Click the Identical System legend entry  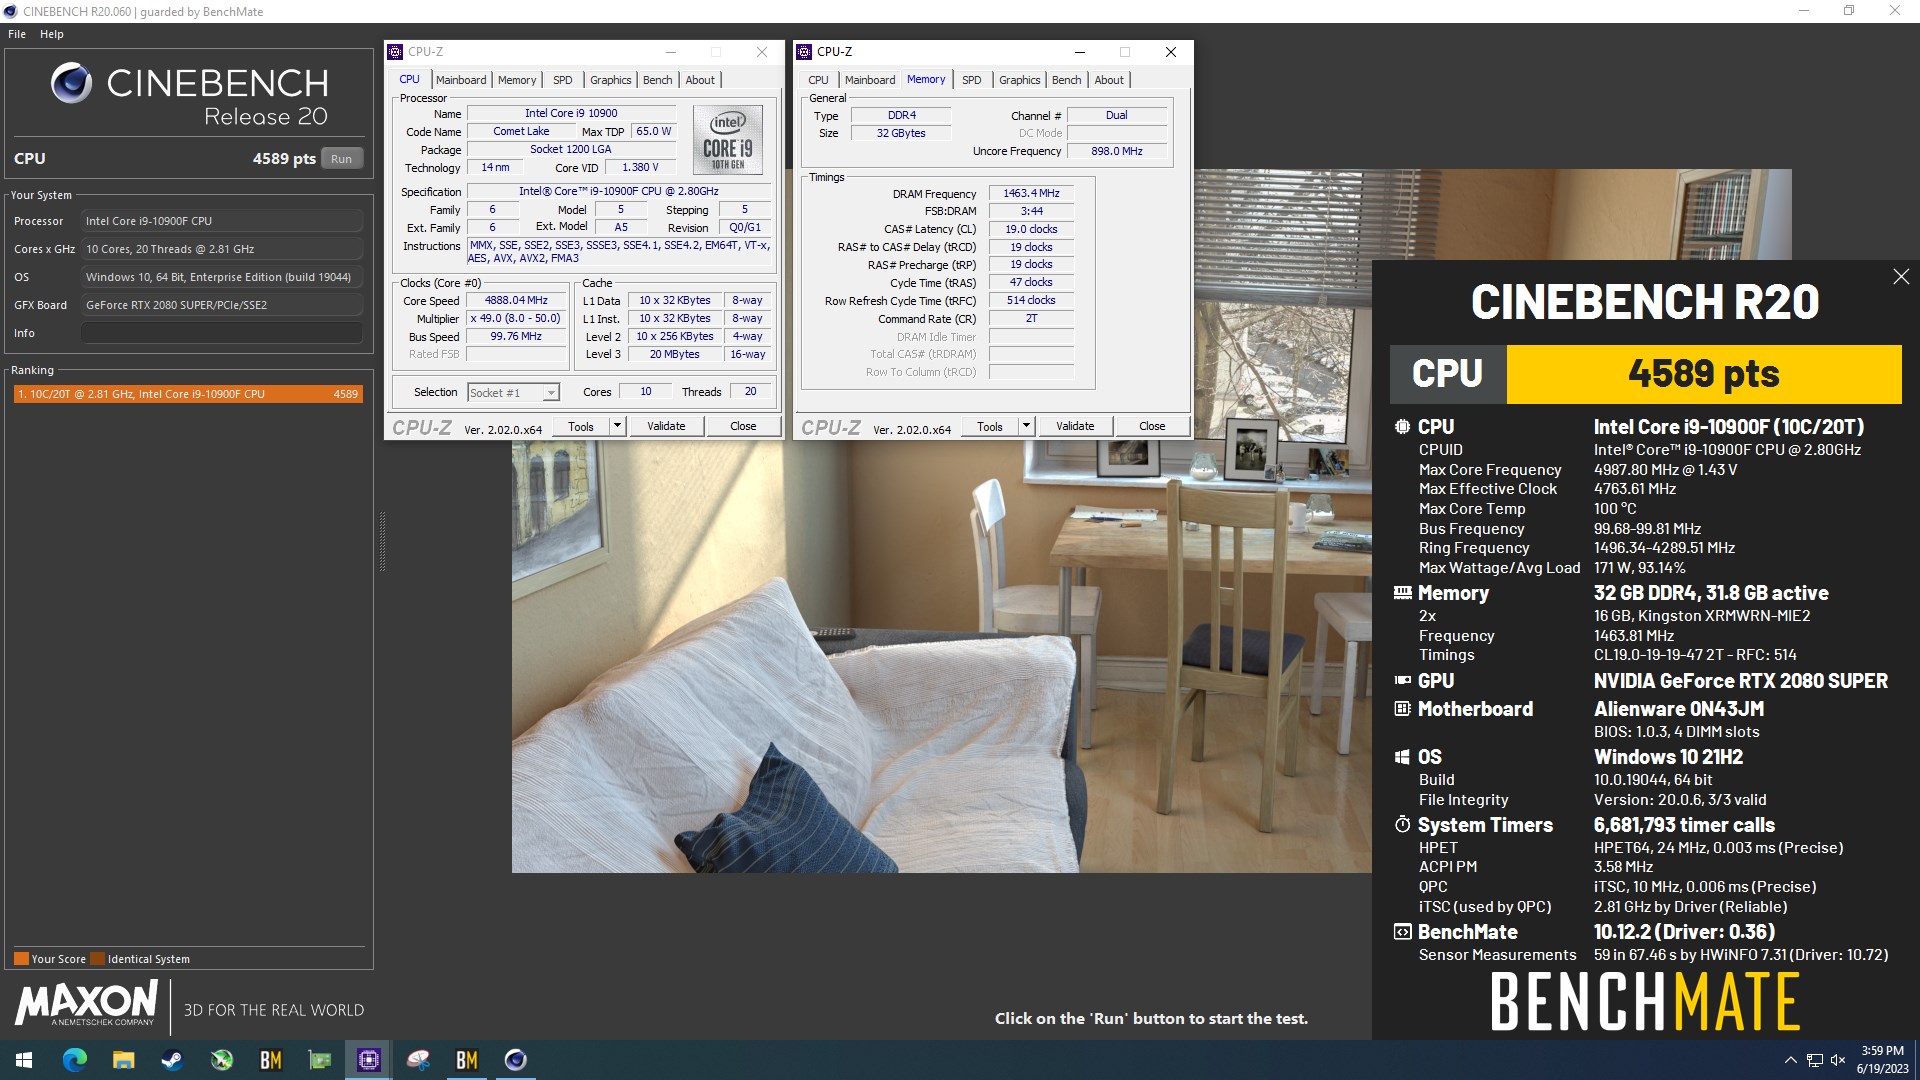(x=140, y=959)
